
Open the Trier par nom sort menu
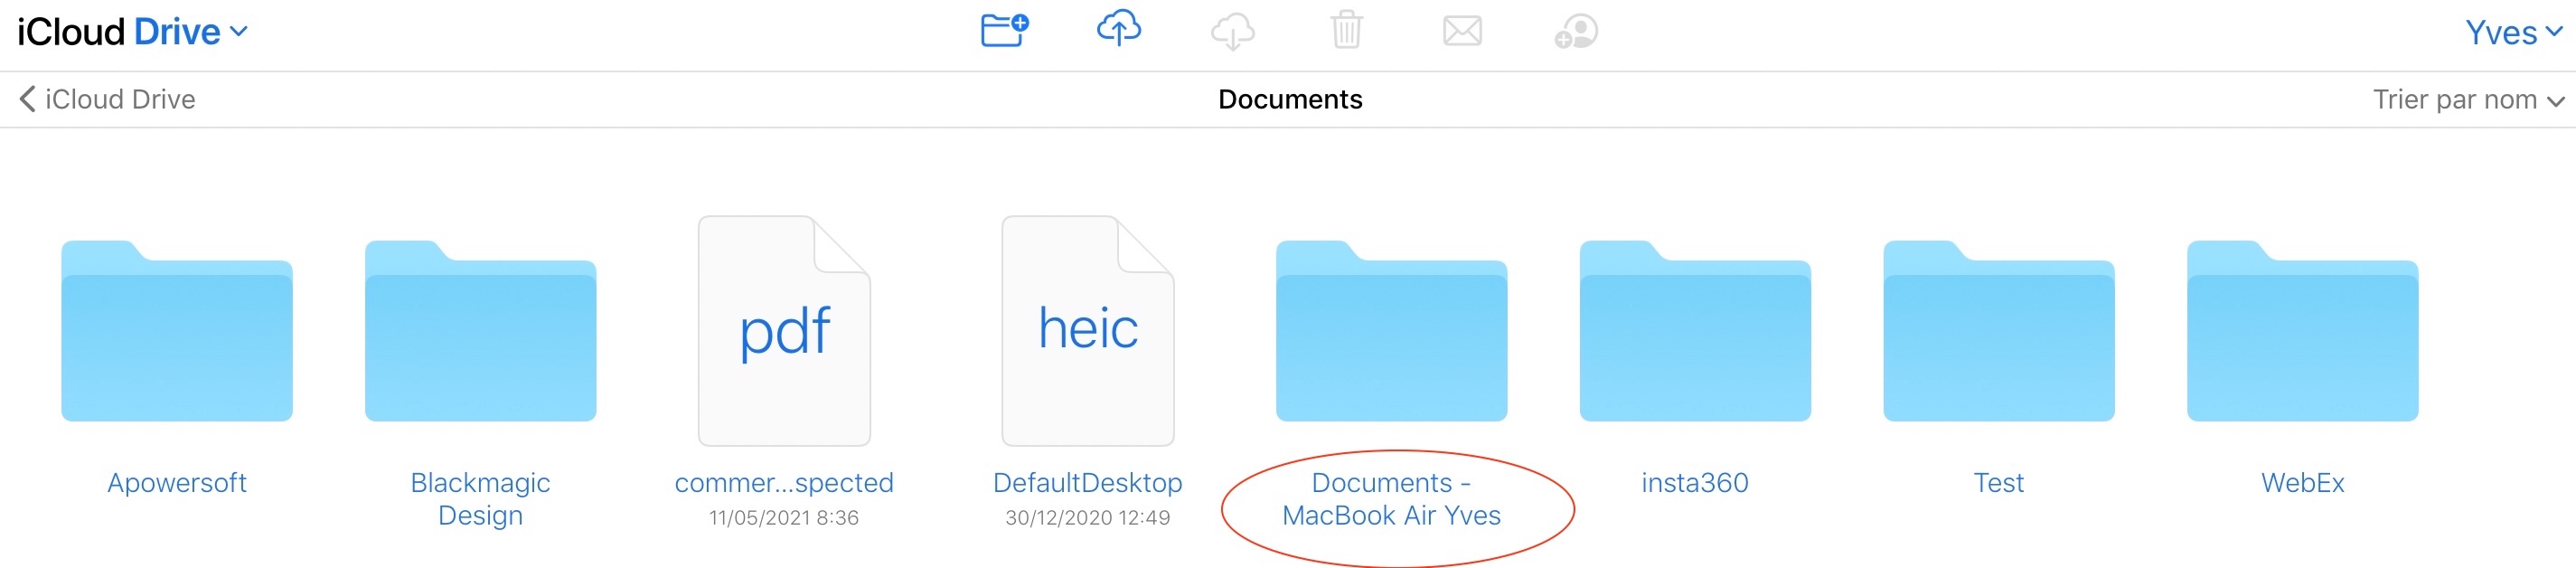2467,100
